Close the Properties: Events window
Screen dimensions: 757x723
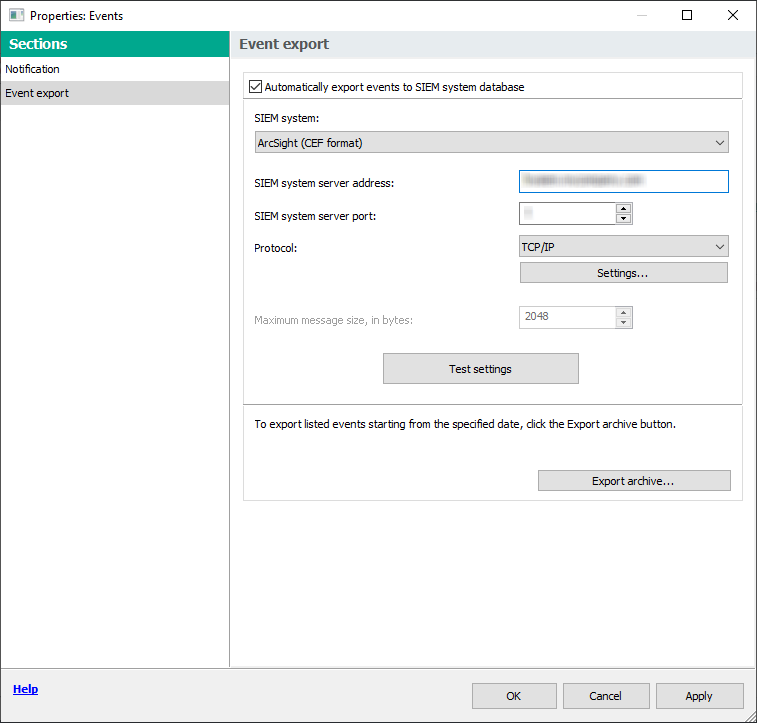click(x=733, y=15)
